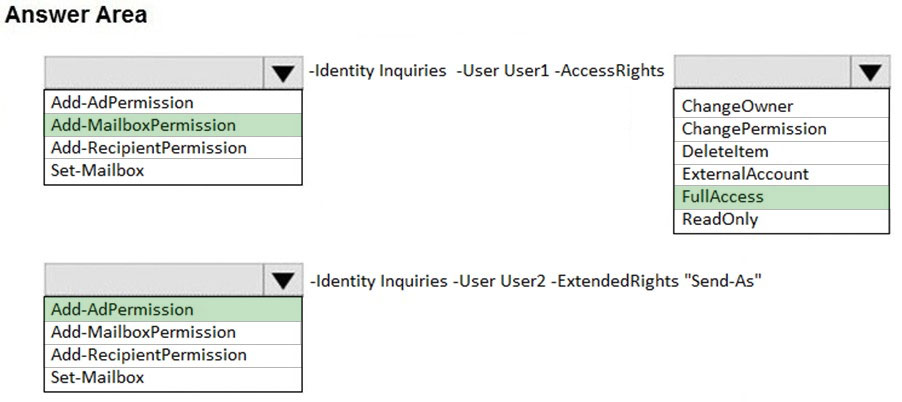902x402 pixels.
Task: Click the first cmdlet combo box field
Action: (x=154, y=72)
